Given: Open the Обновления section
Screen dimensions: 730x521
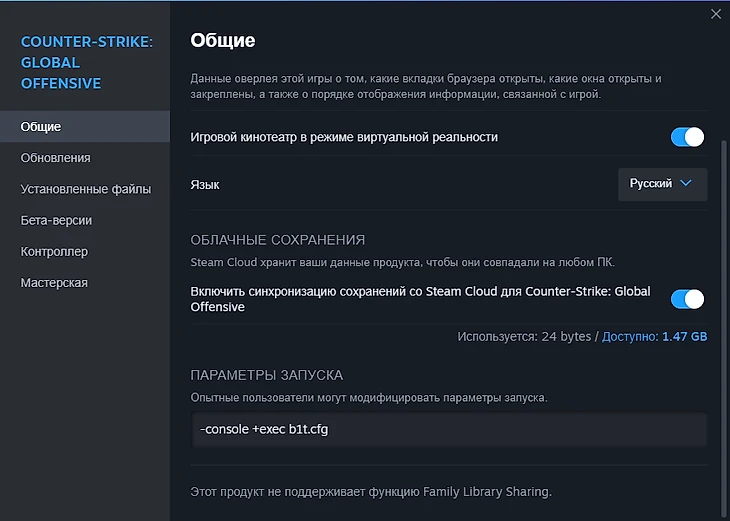Looking at the screenshot, I should 56,158.
